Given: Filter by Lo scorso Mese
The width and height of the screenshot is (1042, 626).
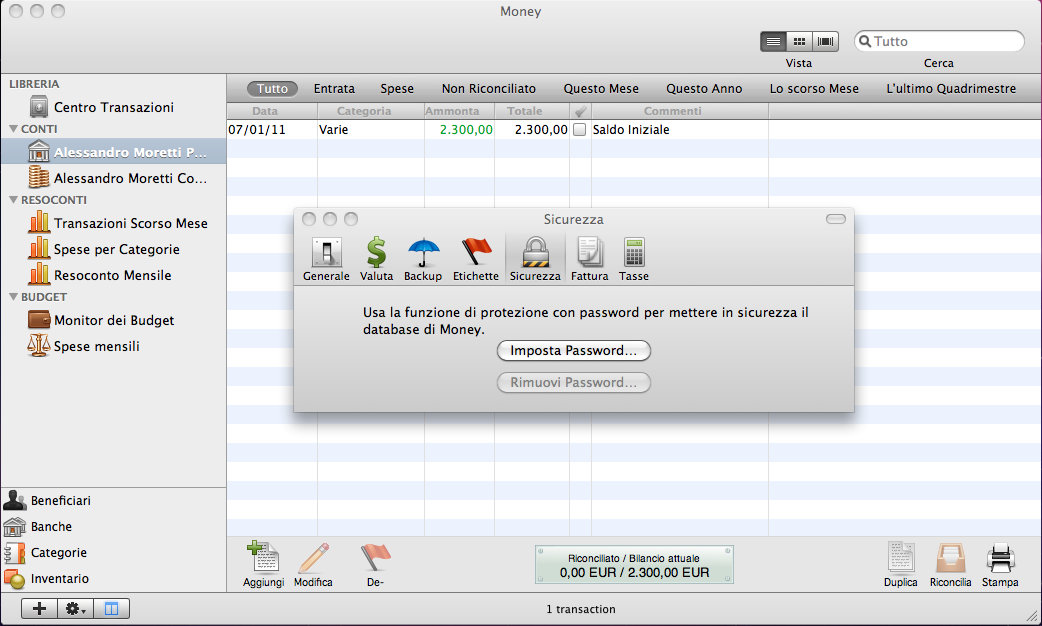Looking at the screenshot, I should coord(814,88).
